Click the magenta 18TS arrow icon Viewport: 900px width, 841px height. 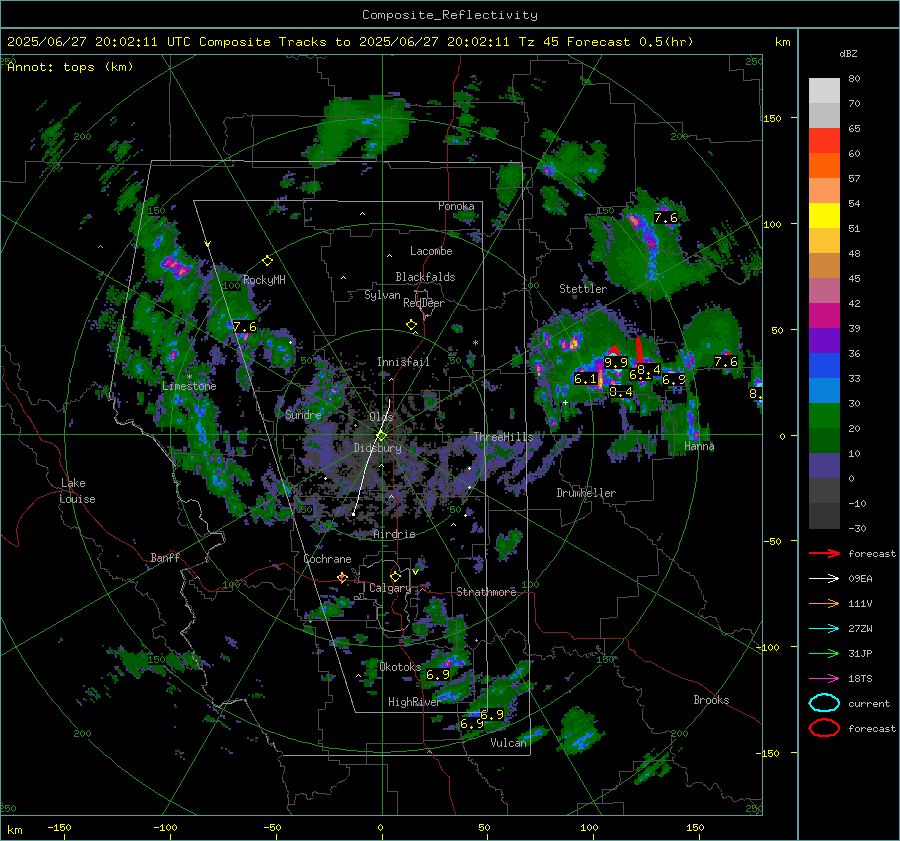click(x=824, y=679)
